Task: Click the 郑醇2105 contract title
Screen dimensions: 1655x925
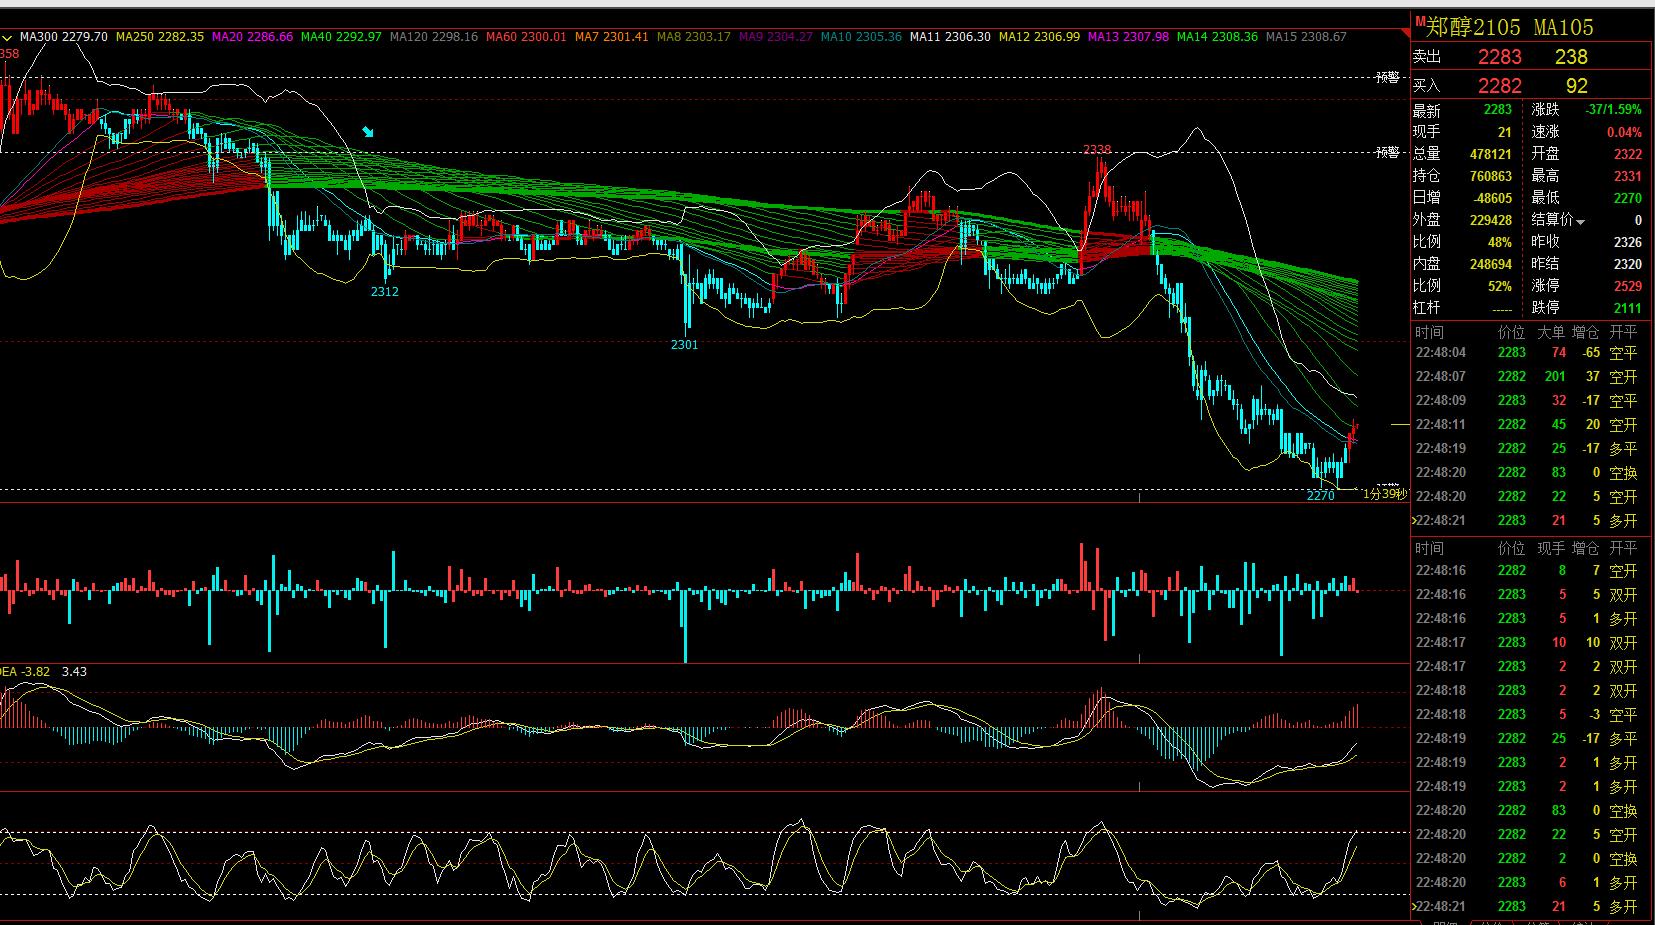Action: pyautogui.click(x=1473, y=27)
